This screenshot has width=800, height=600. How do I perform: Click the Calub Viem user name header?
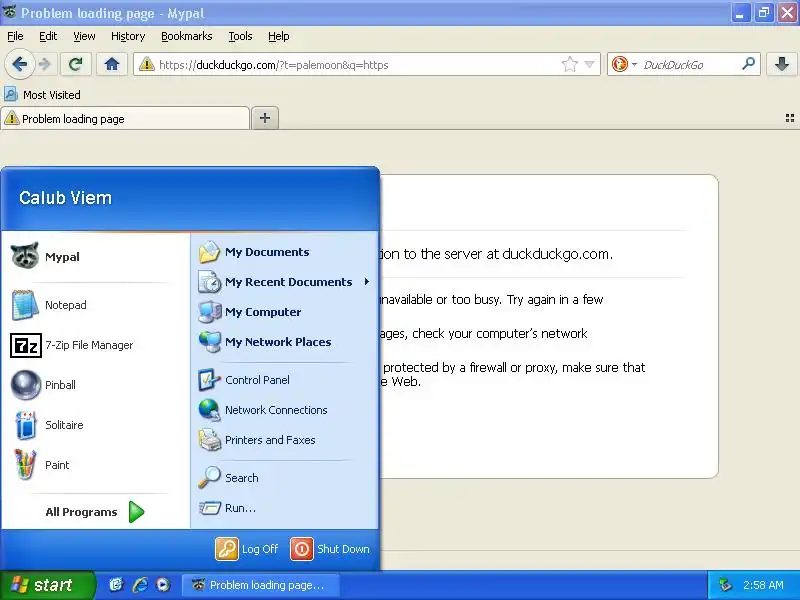click(x=65, y=198)
